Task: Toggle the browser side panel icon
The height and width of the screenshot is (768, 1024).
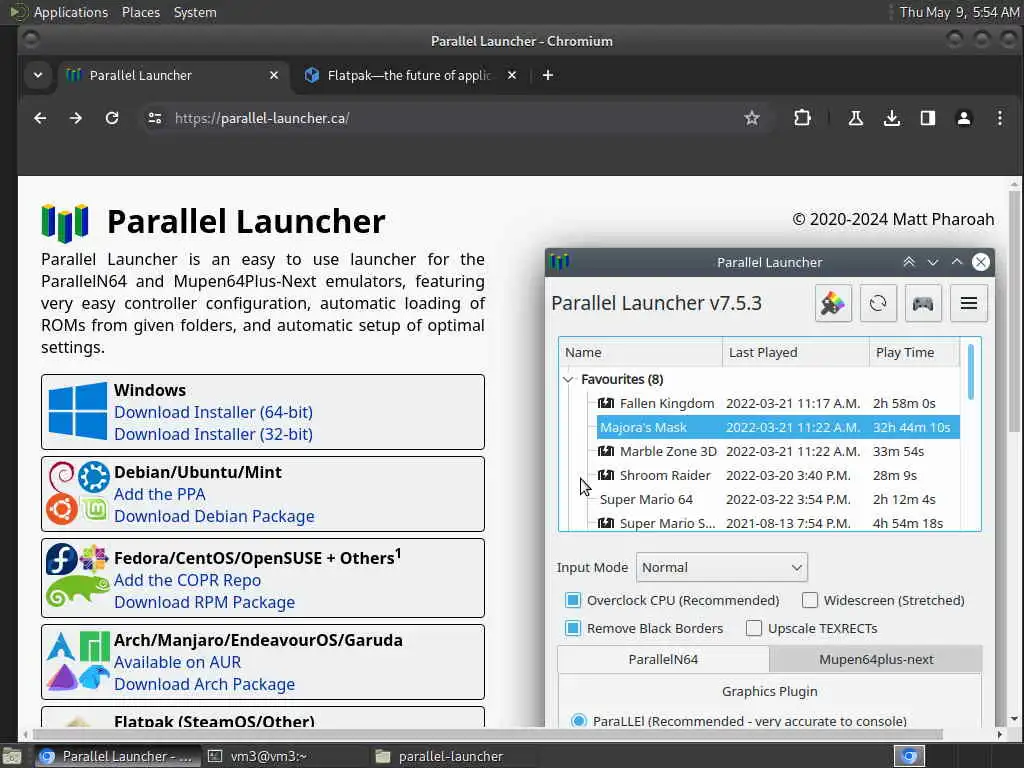Action: coord(927,118)
